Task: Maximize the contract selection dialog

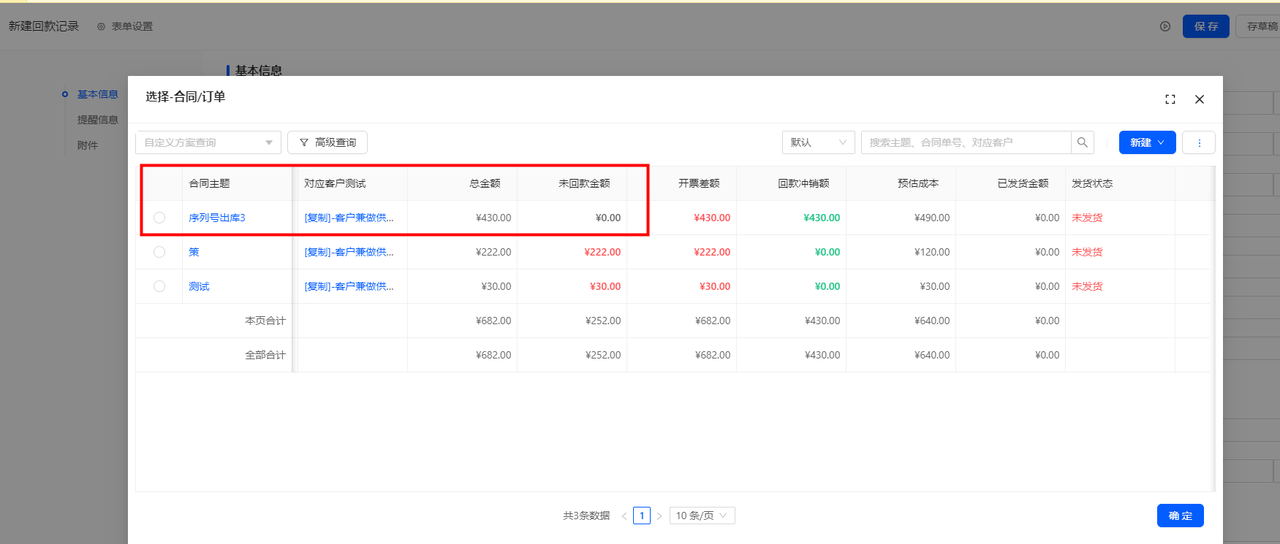Action: [1170, 99]
